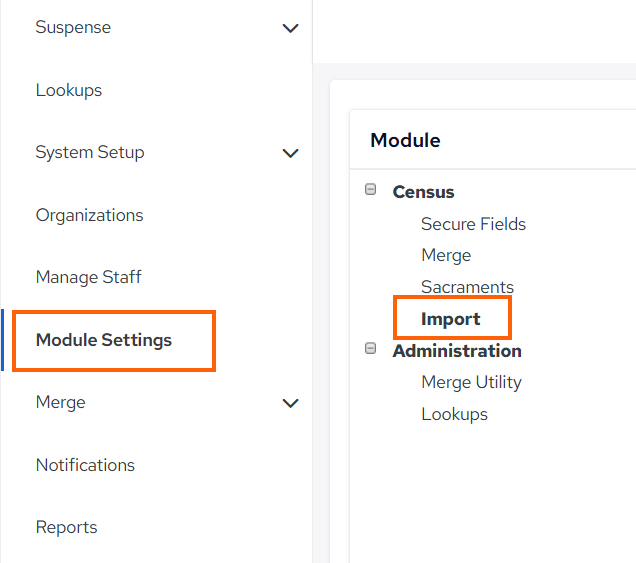This screenshot has width=636, height=563.
Task: Select Lookups under Administration
Action: pos(454,415)
